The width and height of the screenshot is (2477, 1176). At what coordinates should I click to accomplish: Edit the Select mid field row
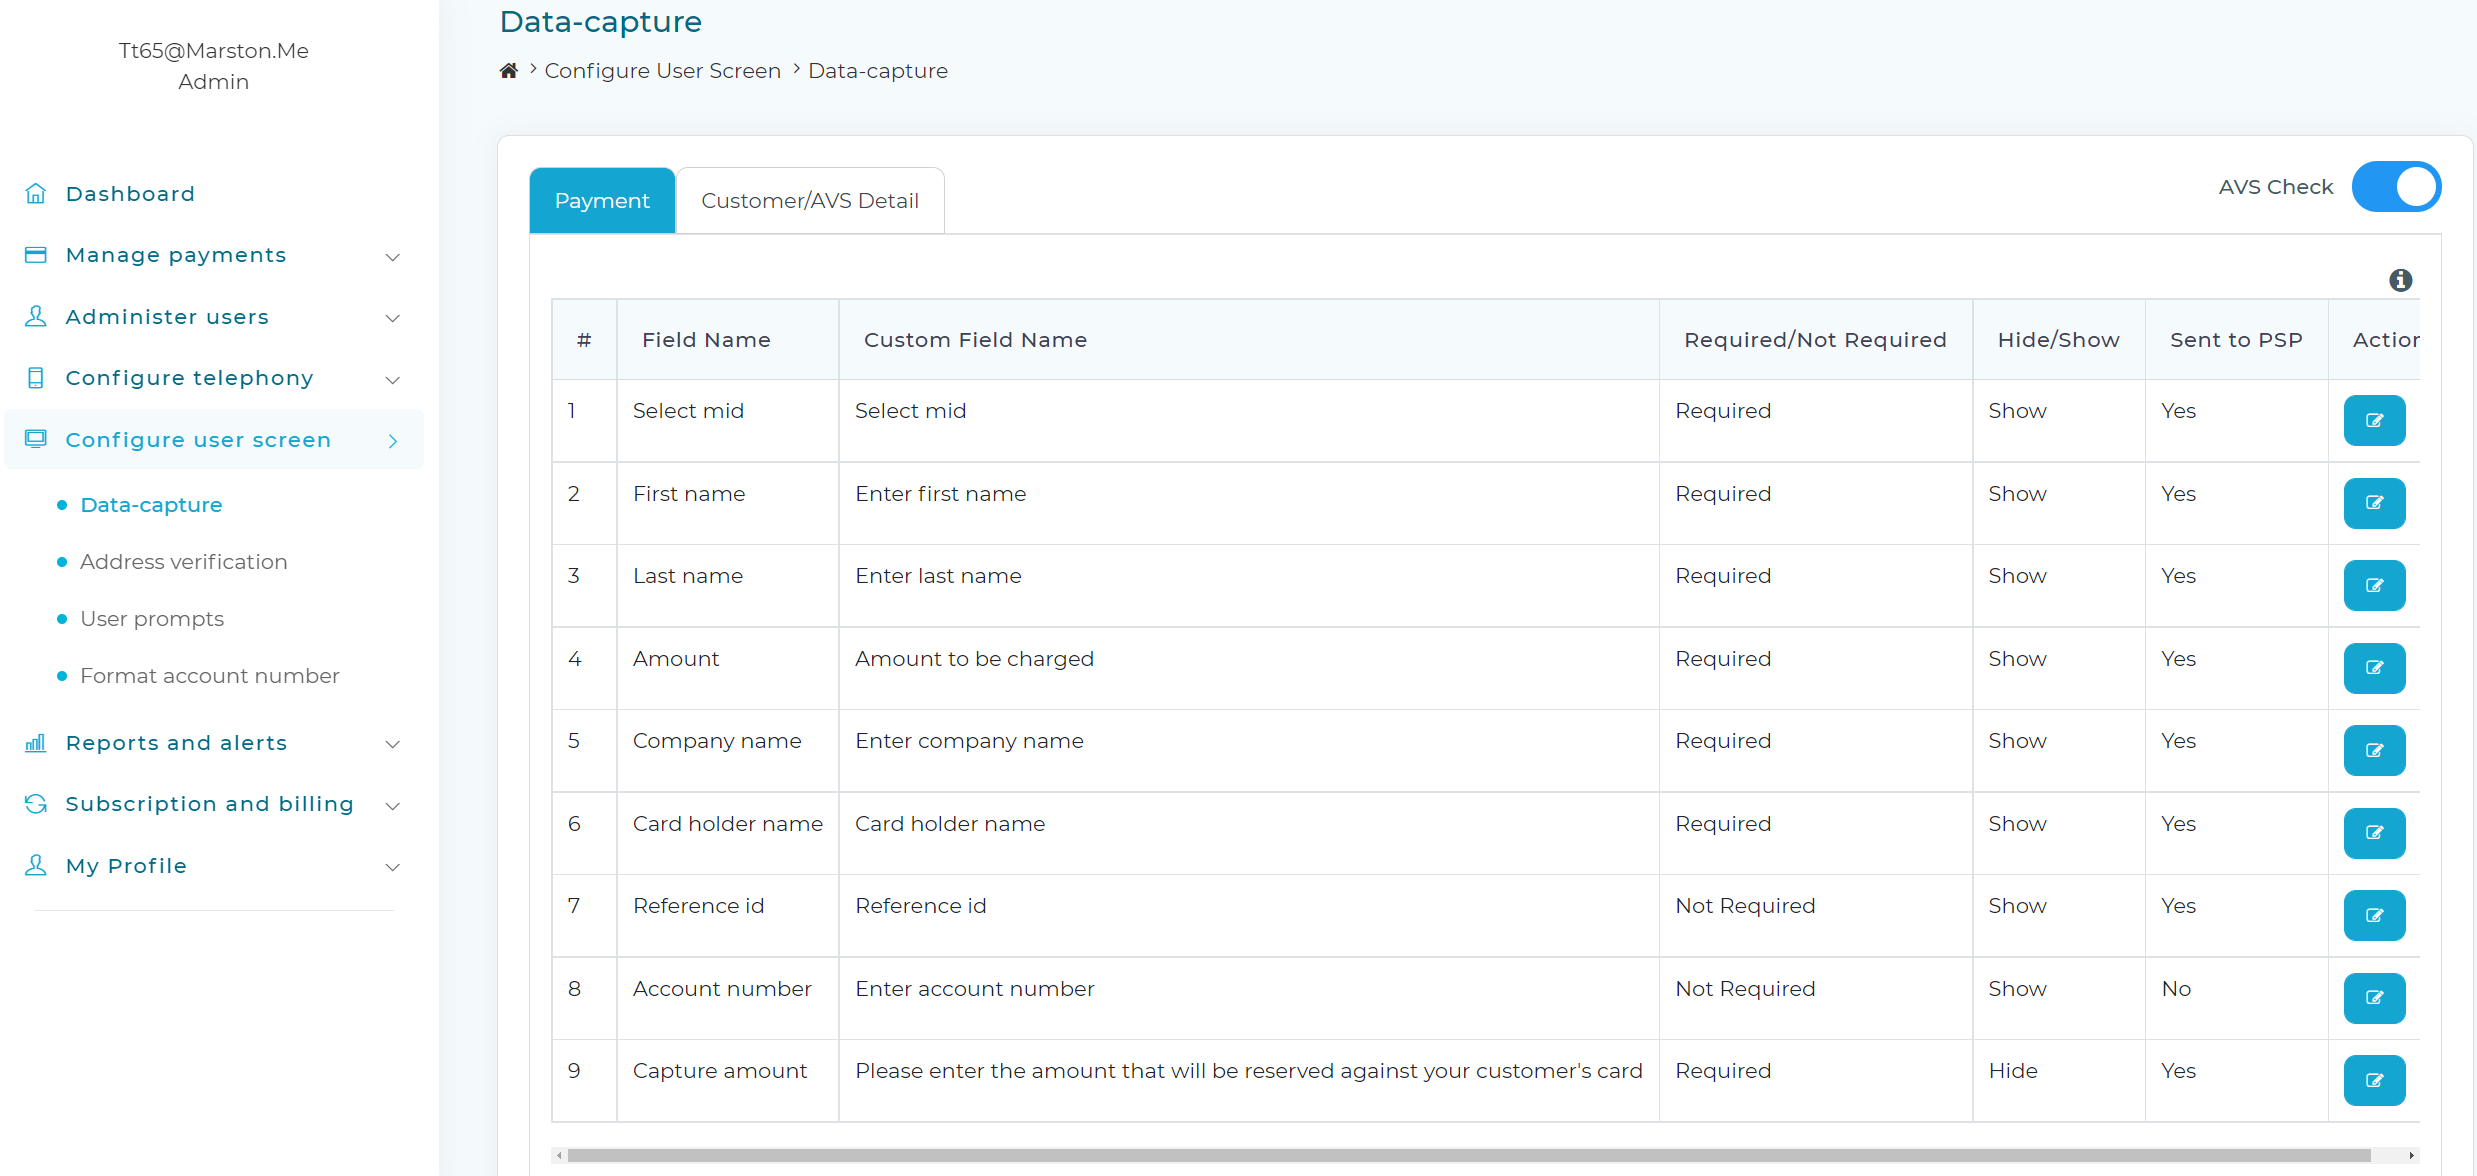[2374, 420]
